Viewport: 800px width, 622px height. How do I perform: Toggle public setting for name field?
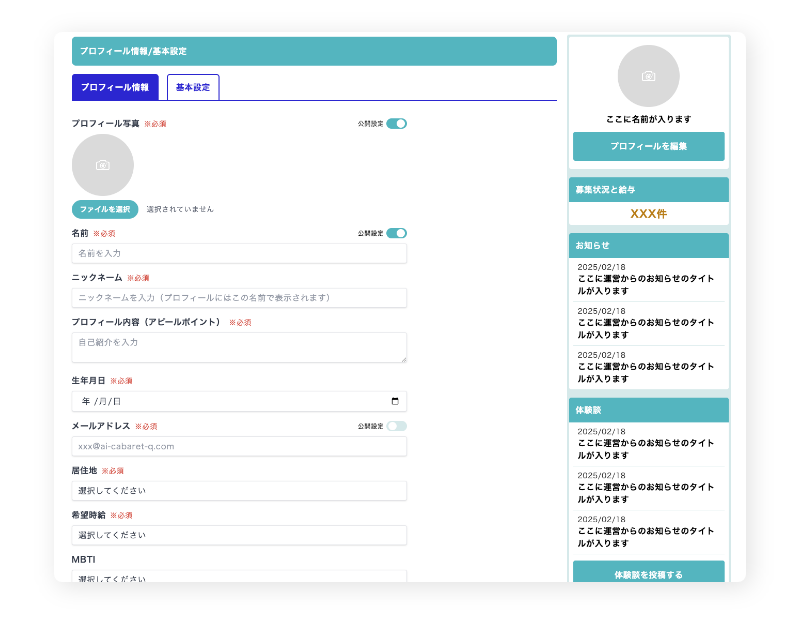pyautogui.click(x=396, y=233)
